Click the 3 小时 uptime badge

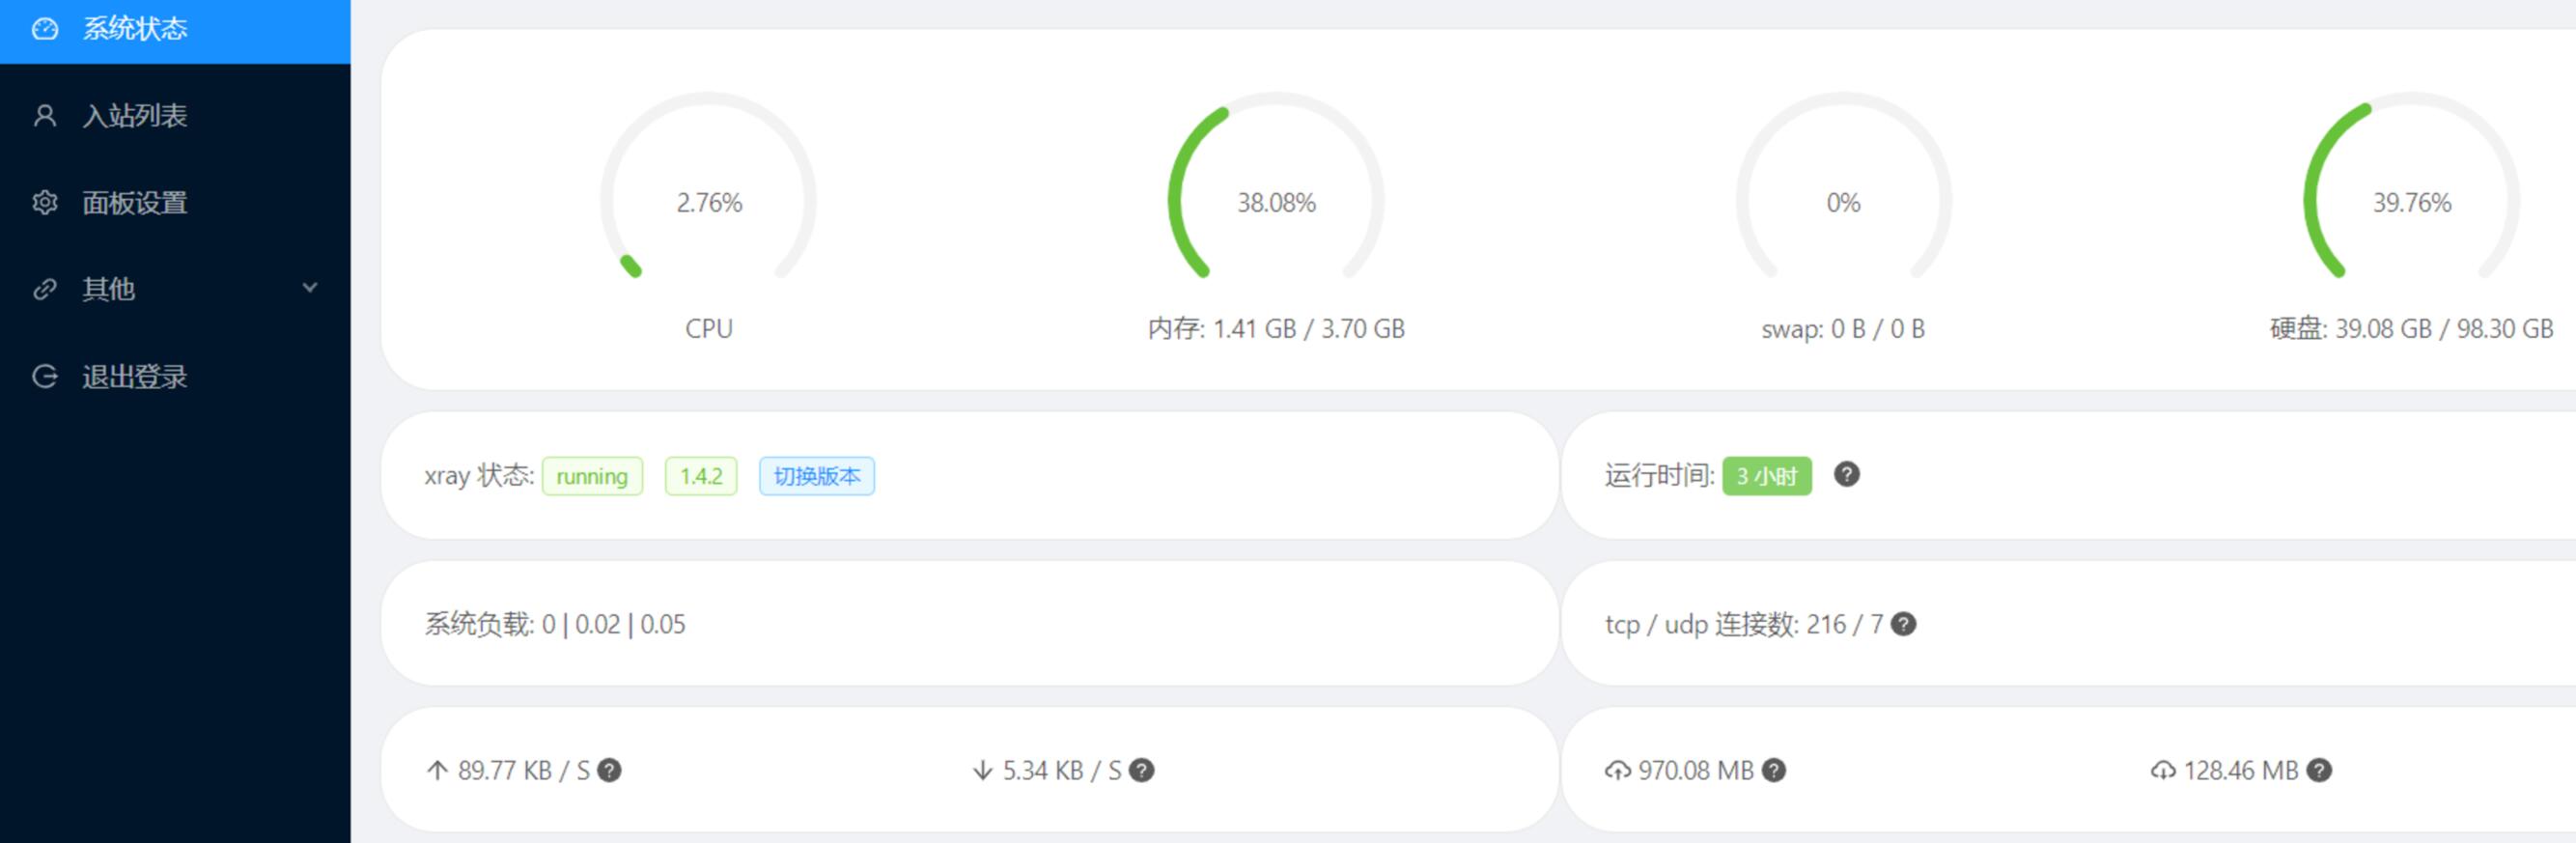point(1767,476)
